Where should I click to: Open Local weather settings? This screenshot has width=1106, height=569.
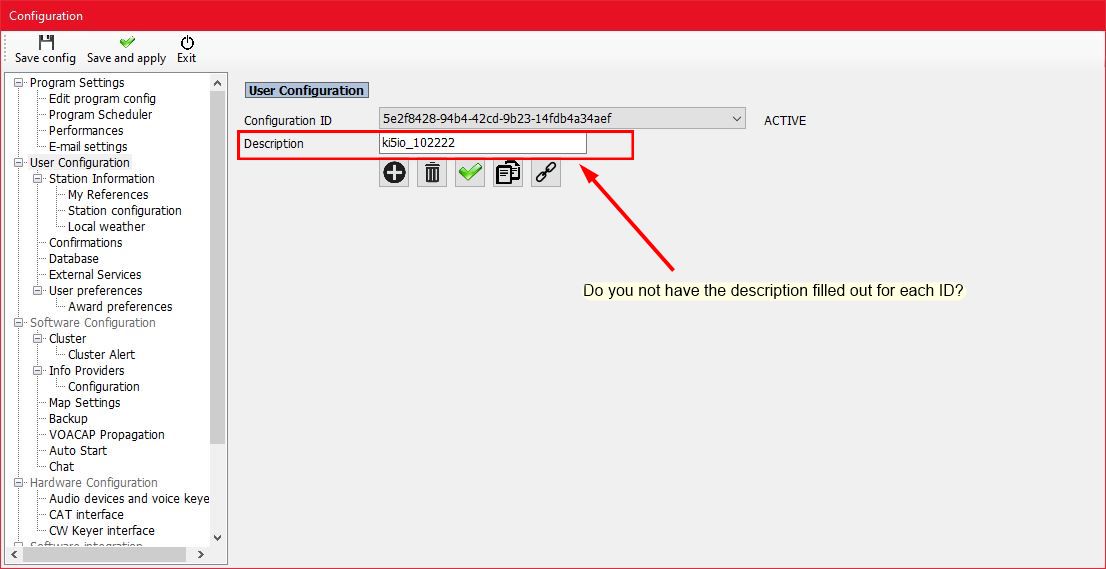[x=107, y=226]
